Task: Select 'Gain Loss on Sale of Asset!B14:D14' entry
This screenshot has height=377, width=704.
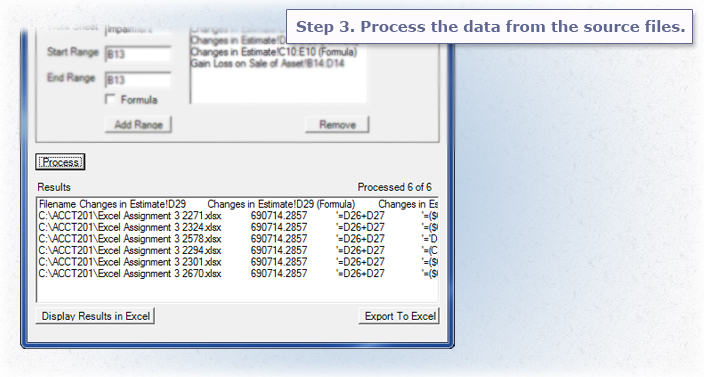Action: [x=267, y=63]
